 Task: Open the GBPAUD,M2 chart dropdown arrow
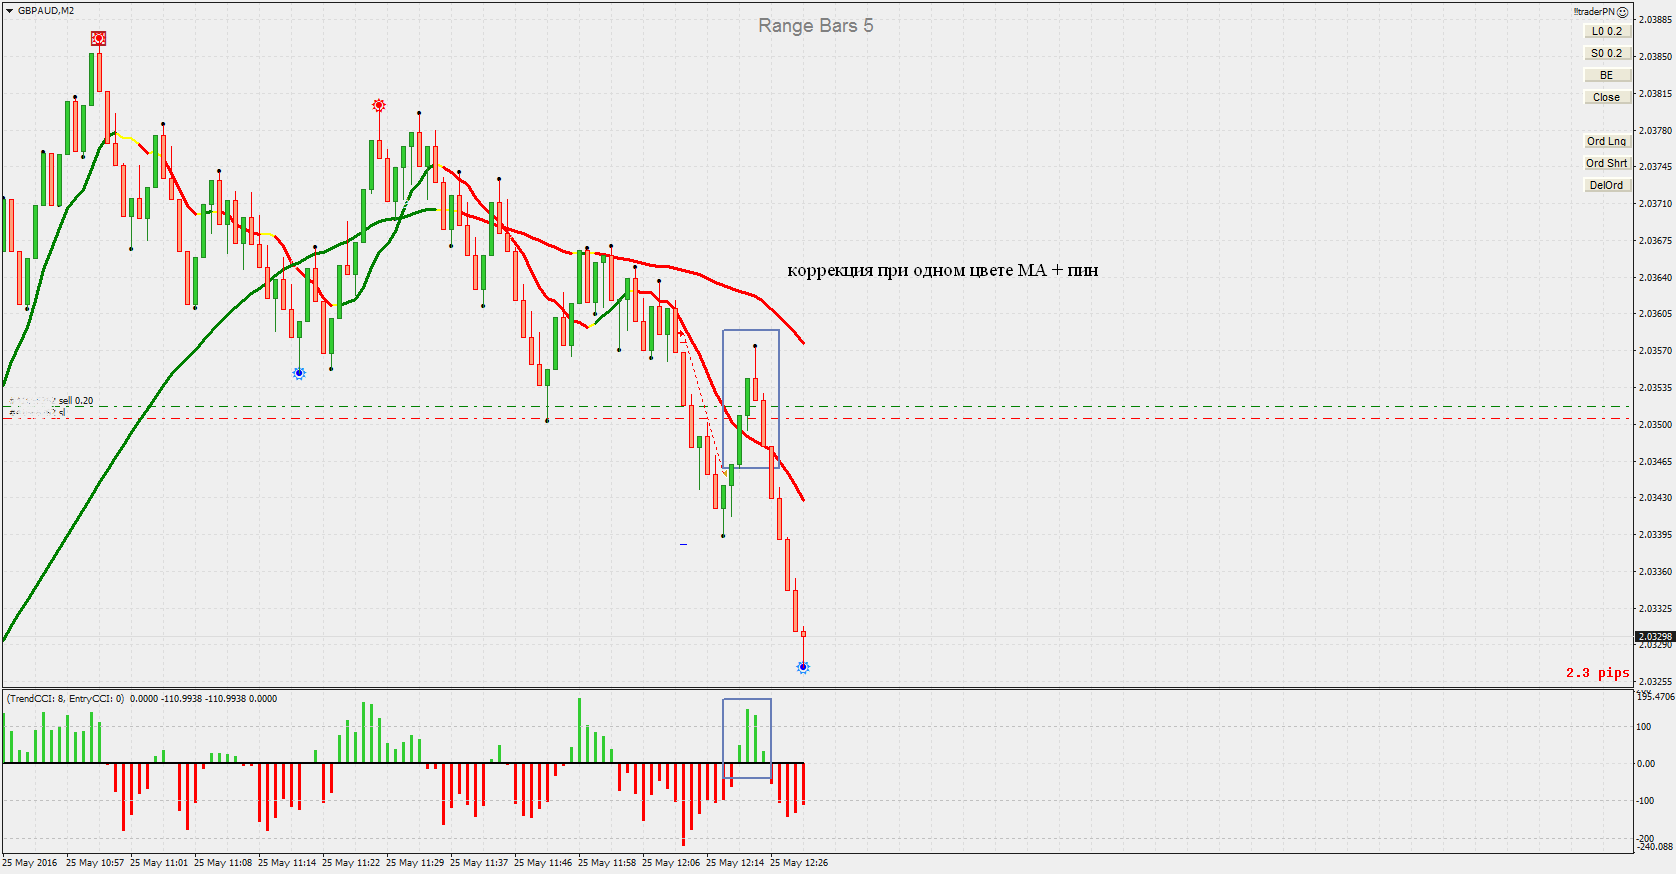[10, 11]
